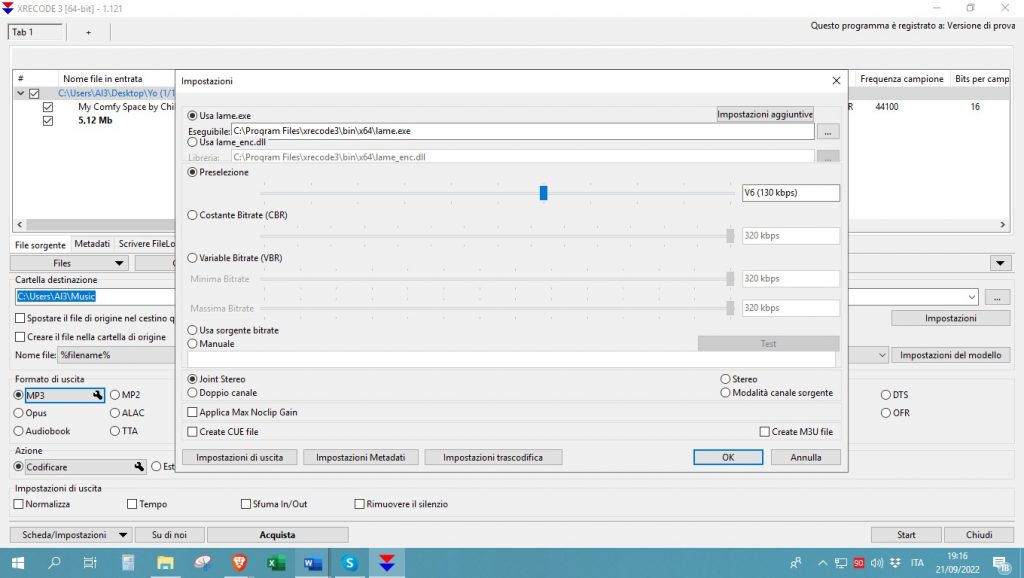Add a new tab with the plus button

point(88,32)
